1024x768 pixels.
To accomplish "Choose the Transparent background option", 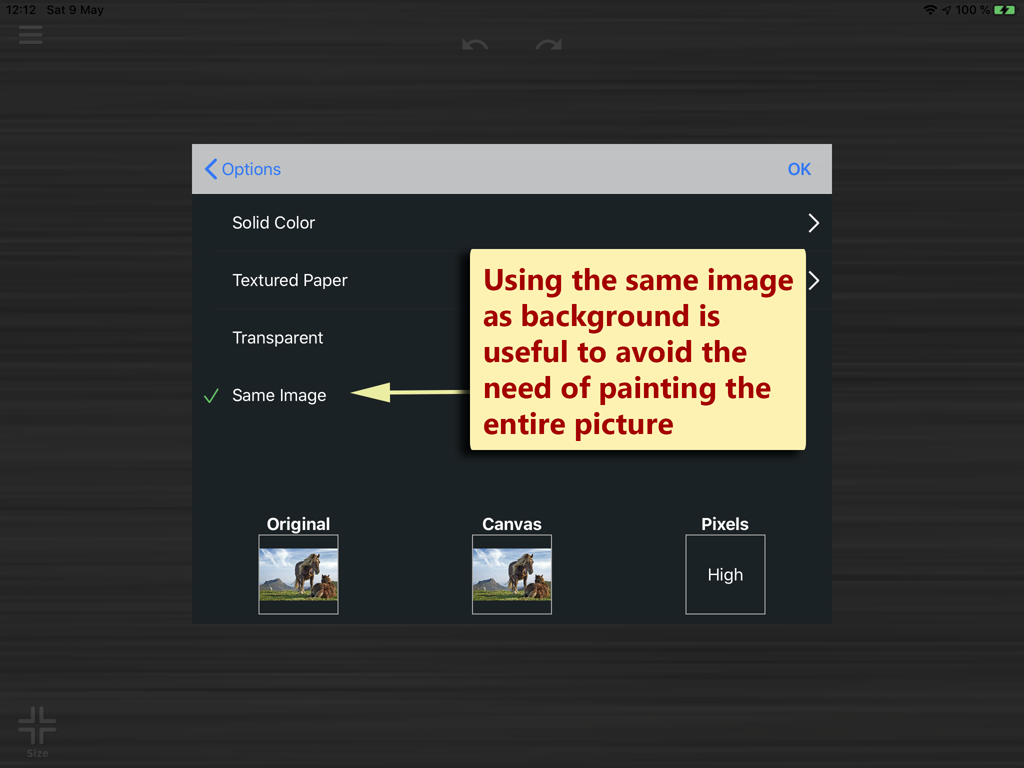I will point(278,338).
